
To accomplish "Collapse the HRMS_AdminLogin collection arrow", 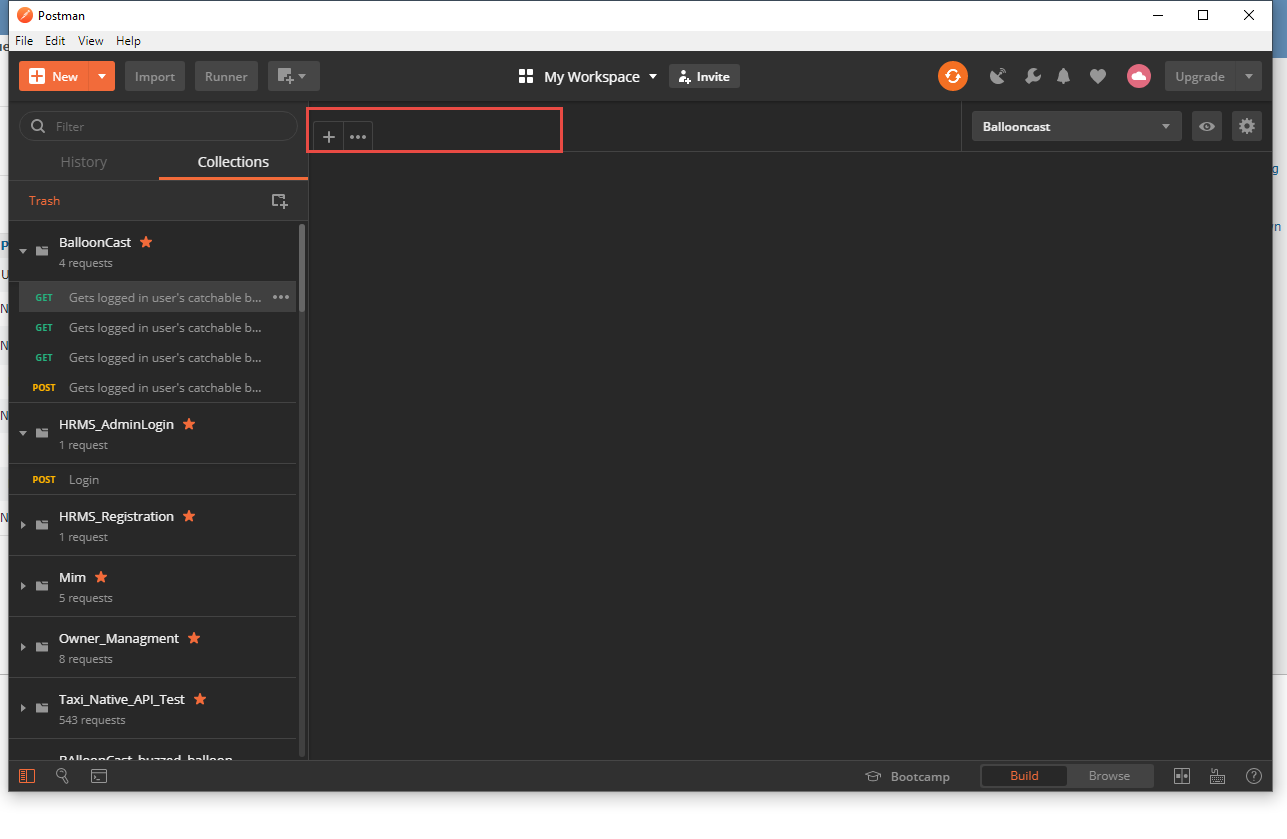I will pyautogui.click(x=23, y=433).
